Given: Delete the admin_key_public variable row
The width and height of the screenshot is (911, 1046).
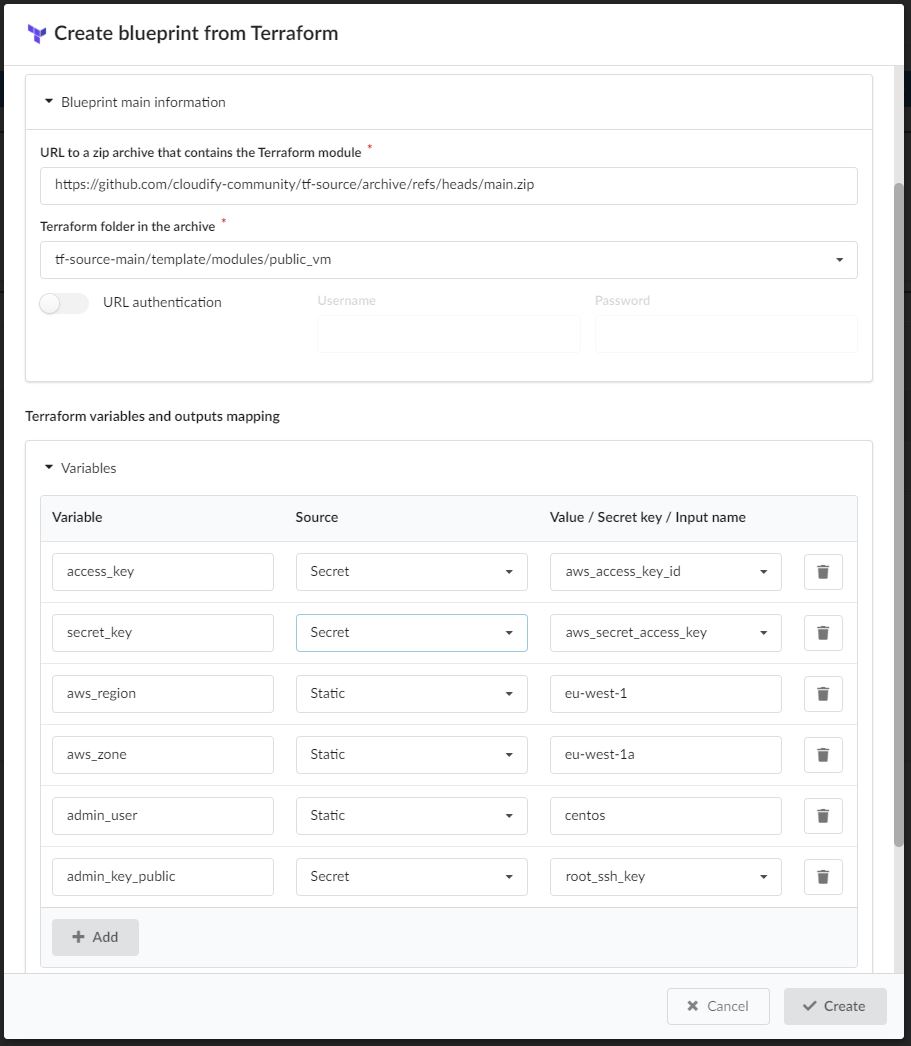Looking at the screenshot, I should tap(822, 876).
